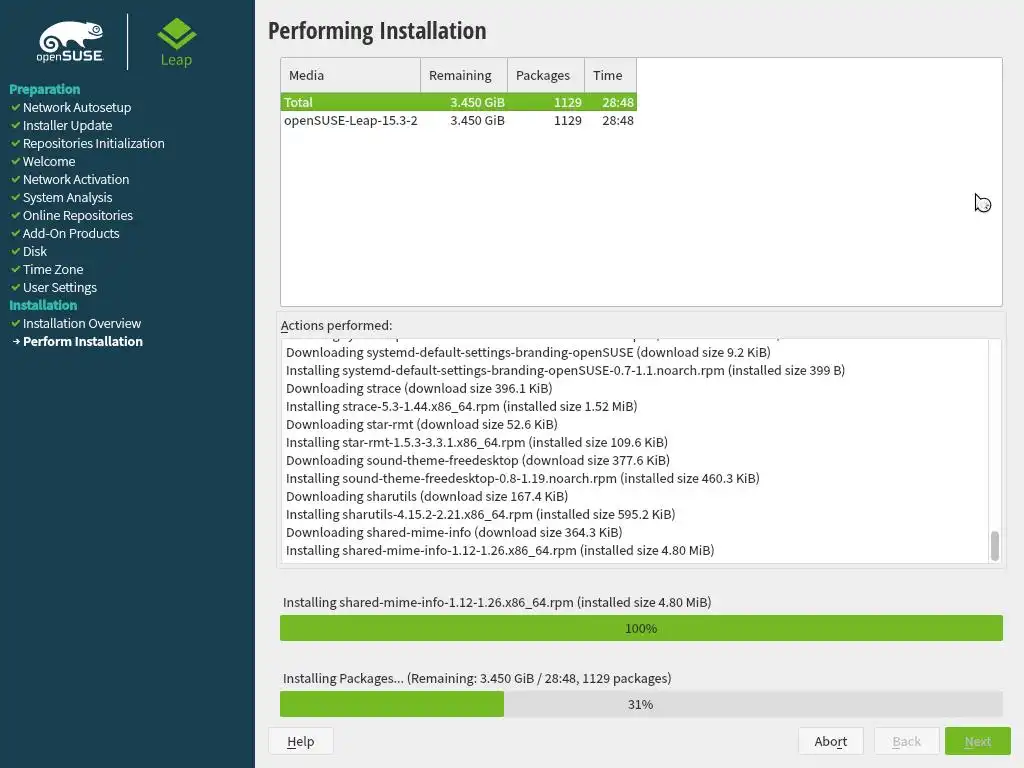Select the Online Repositories step
This screenshot has height=768, width=1024.
pos(78,215)
